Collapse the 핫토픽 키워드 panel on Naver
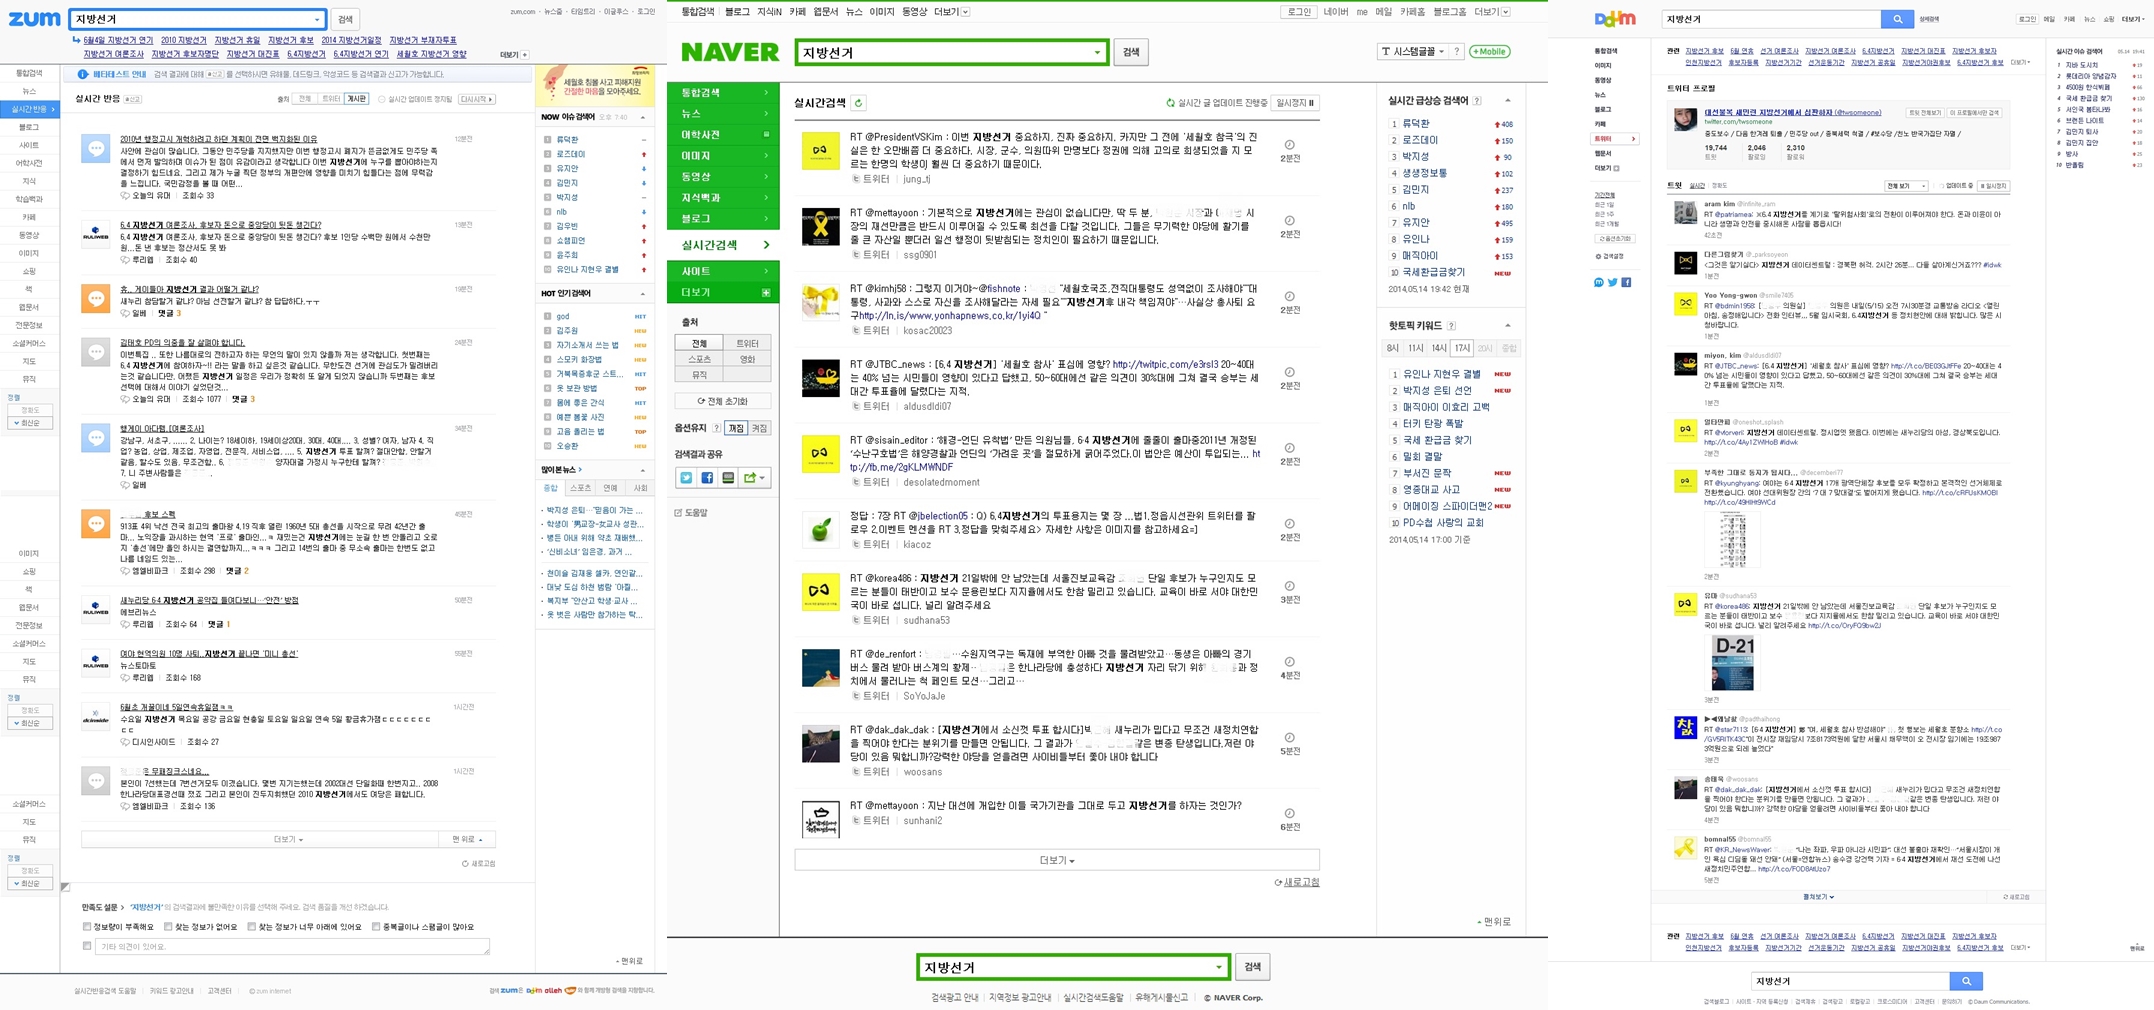2154x1010 pixels. point(1508,326)
